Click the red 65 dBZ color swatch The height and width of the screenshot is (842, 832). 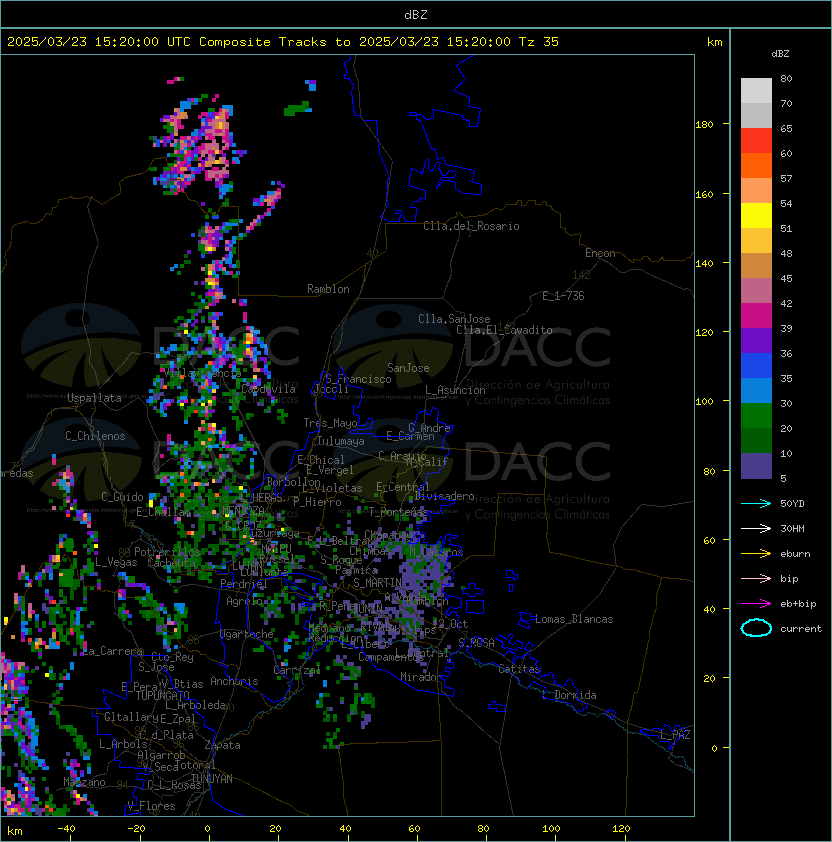tap(756, 141)
